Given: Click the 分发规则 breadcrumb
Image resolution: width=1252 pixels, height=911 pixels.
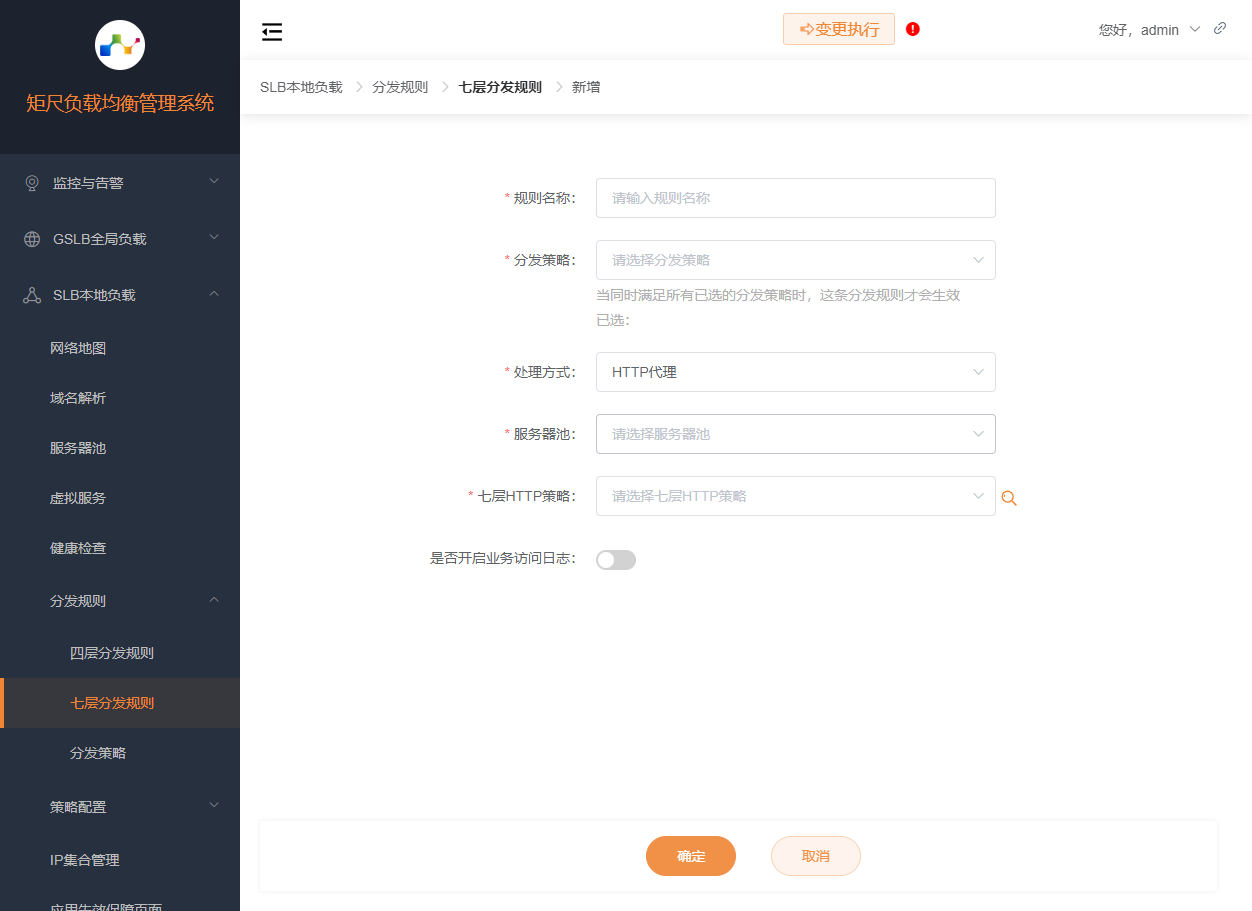Looking at the screenshot, I should (400, 87).
